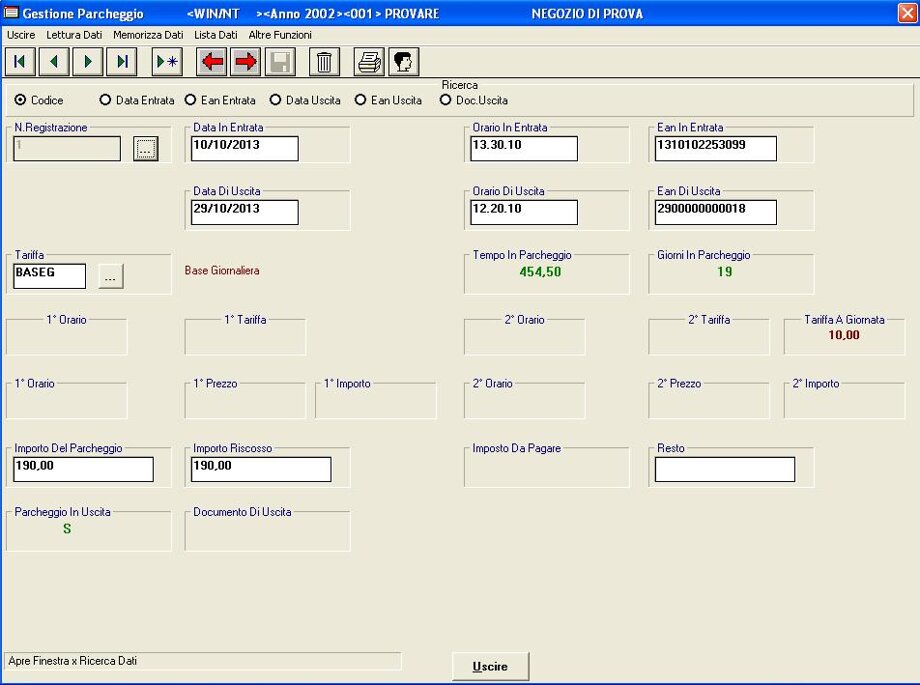Click the Resto input field
Viewport: 920px width, 685px height.
click(x=724, y=469)
